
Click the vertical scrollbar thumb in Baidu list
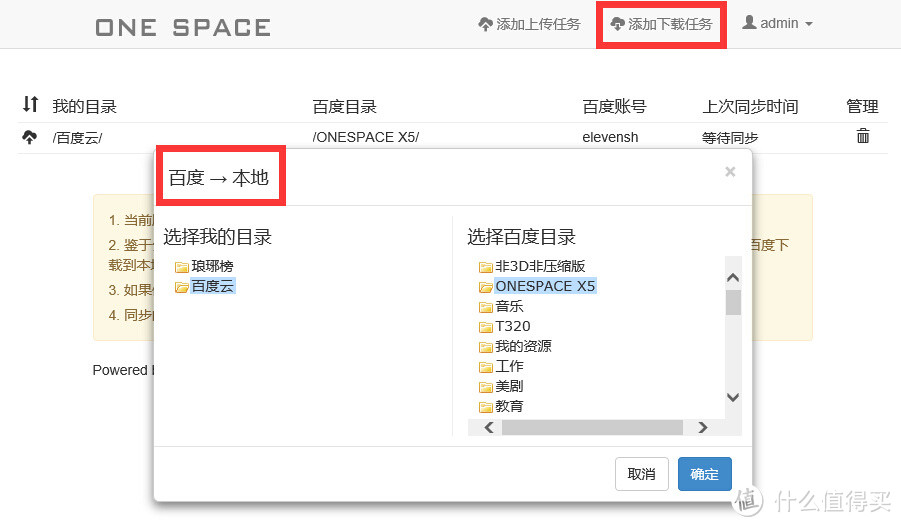pos(733,302)
